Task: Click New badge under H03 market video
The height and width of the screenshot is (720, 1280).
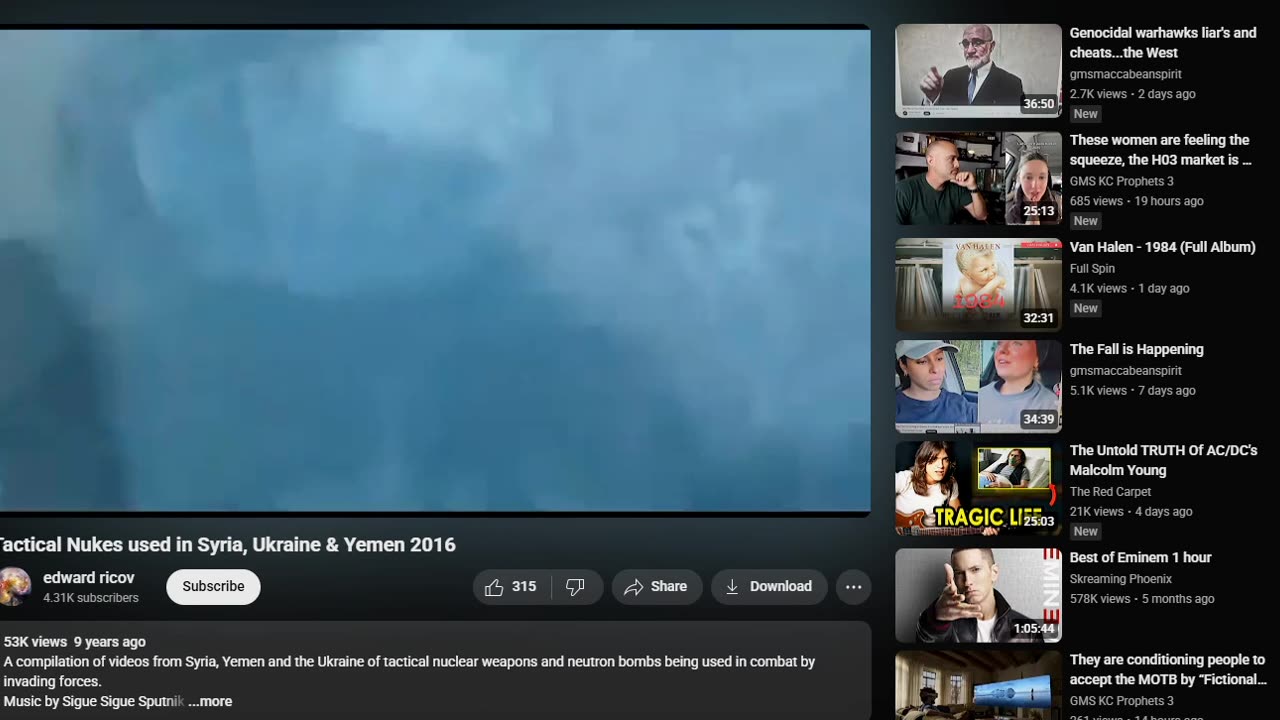Action: (x=1086, y=221)
